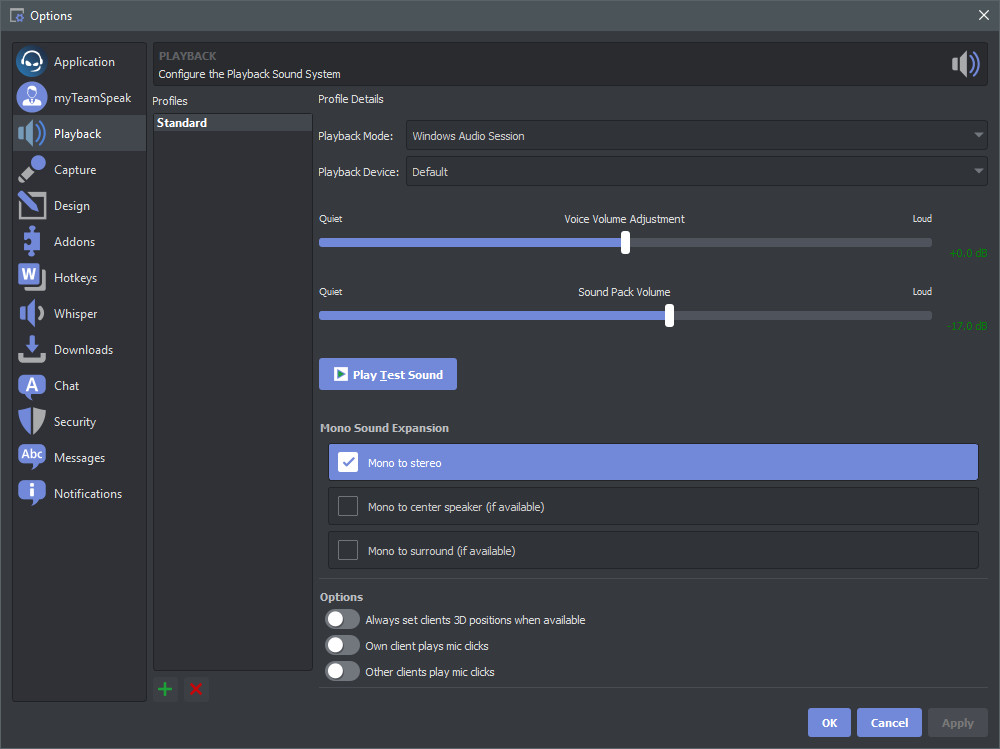Click the myTeamSpeak avatar icon
The image size is (1000, 749).
(x=31, y=98)
